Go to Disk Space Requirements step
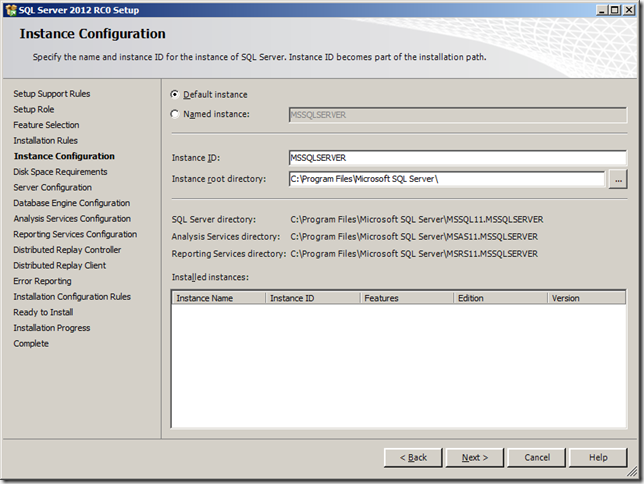The width and height of the screenshot is (644, 484). click(60, 172)
